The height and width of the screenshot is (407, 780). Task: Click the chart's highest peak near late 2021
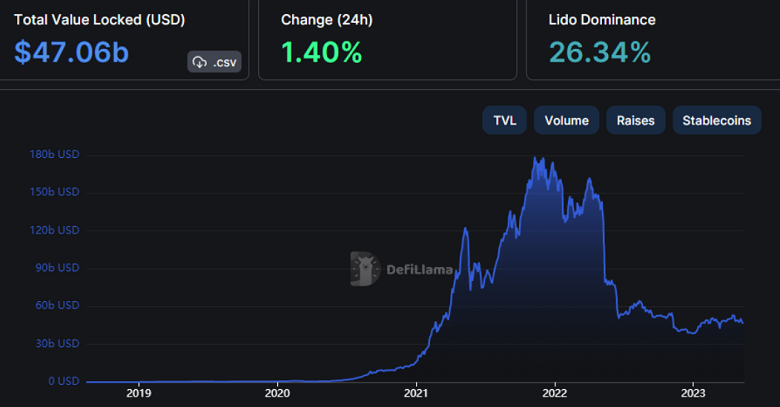click(x=539, y=158)
